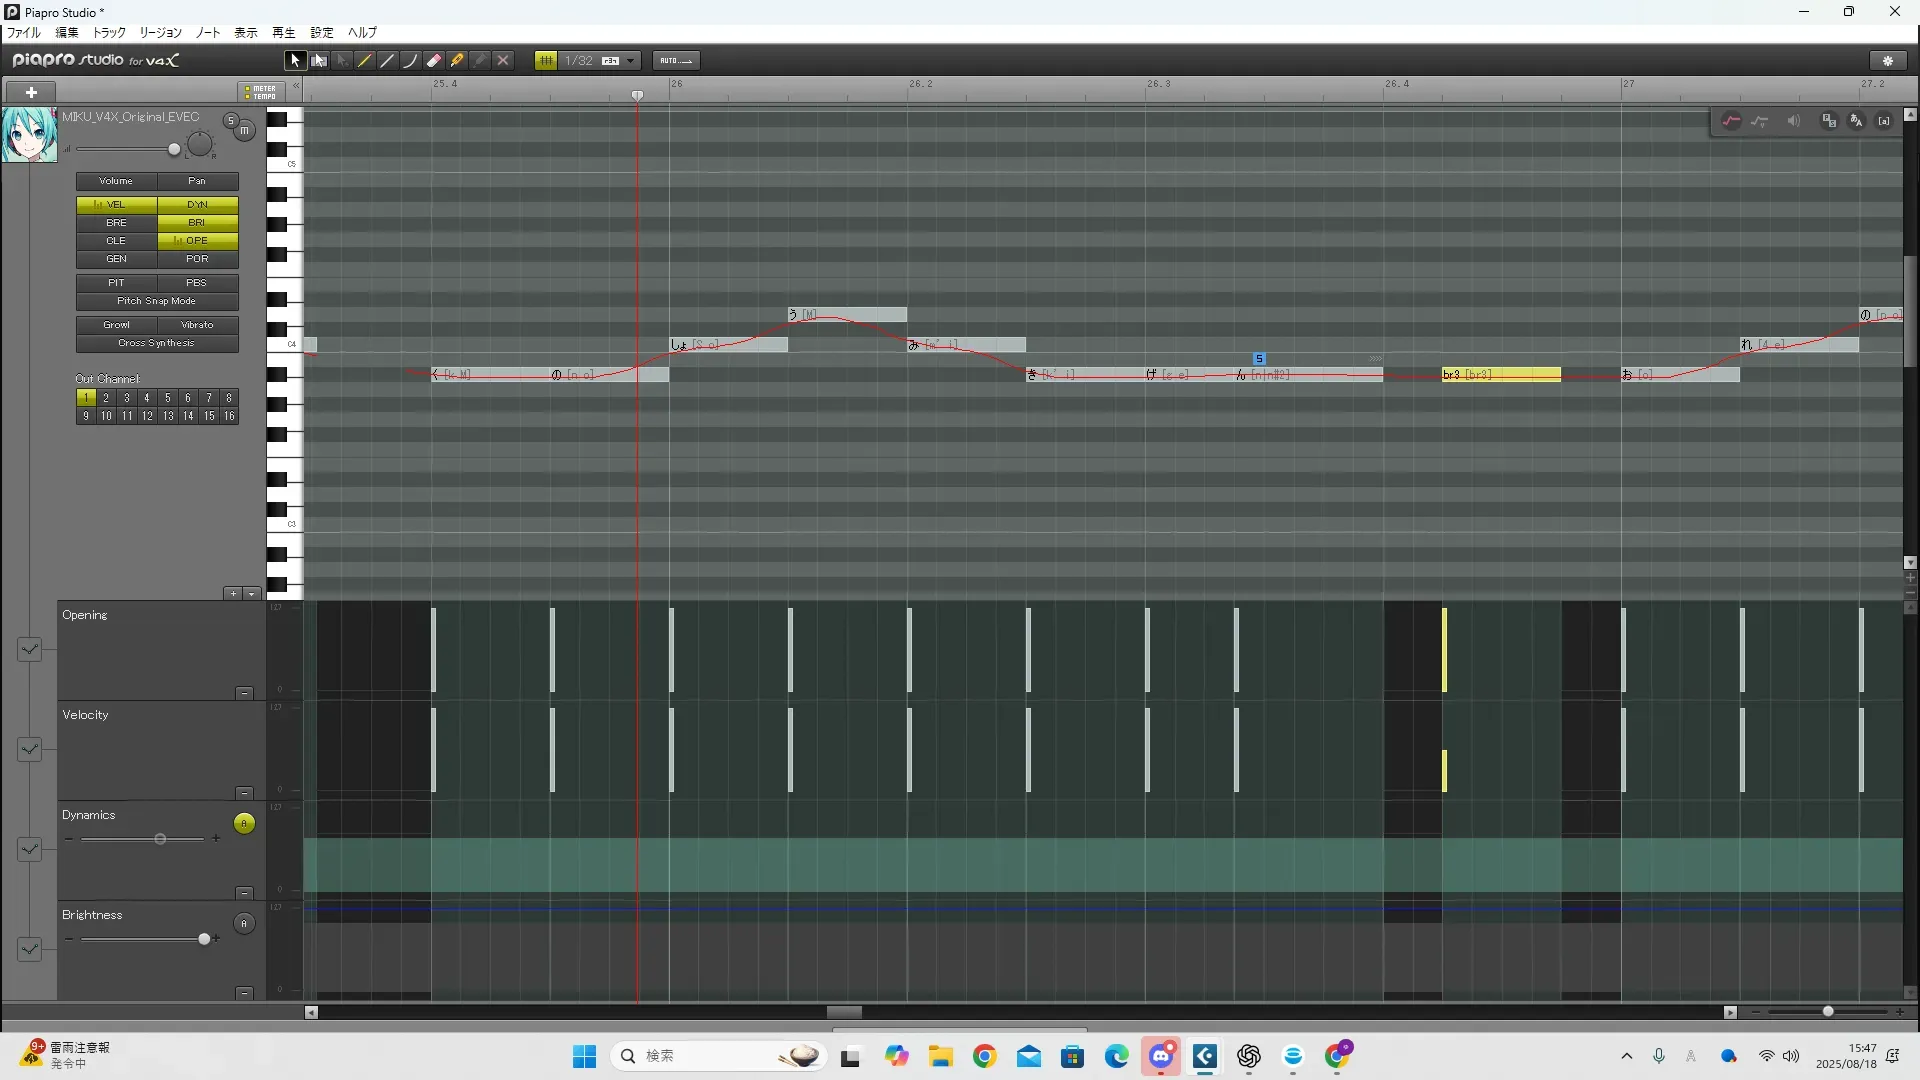Click the lyric language あA icon
The height and width of the screenshot is (1080, 1920).
tap(1856, 121)
